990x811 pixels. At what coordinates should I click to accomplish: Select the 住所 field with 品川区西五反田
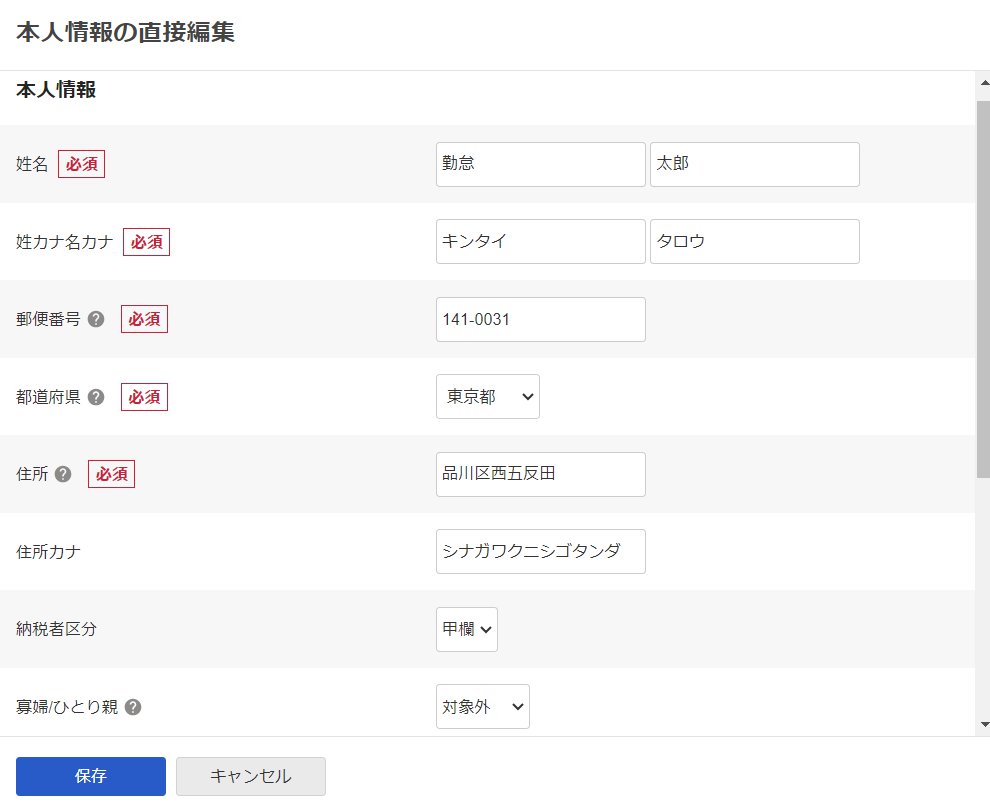pos(541,474)
